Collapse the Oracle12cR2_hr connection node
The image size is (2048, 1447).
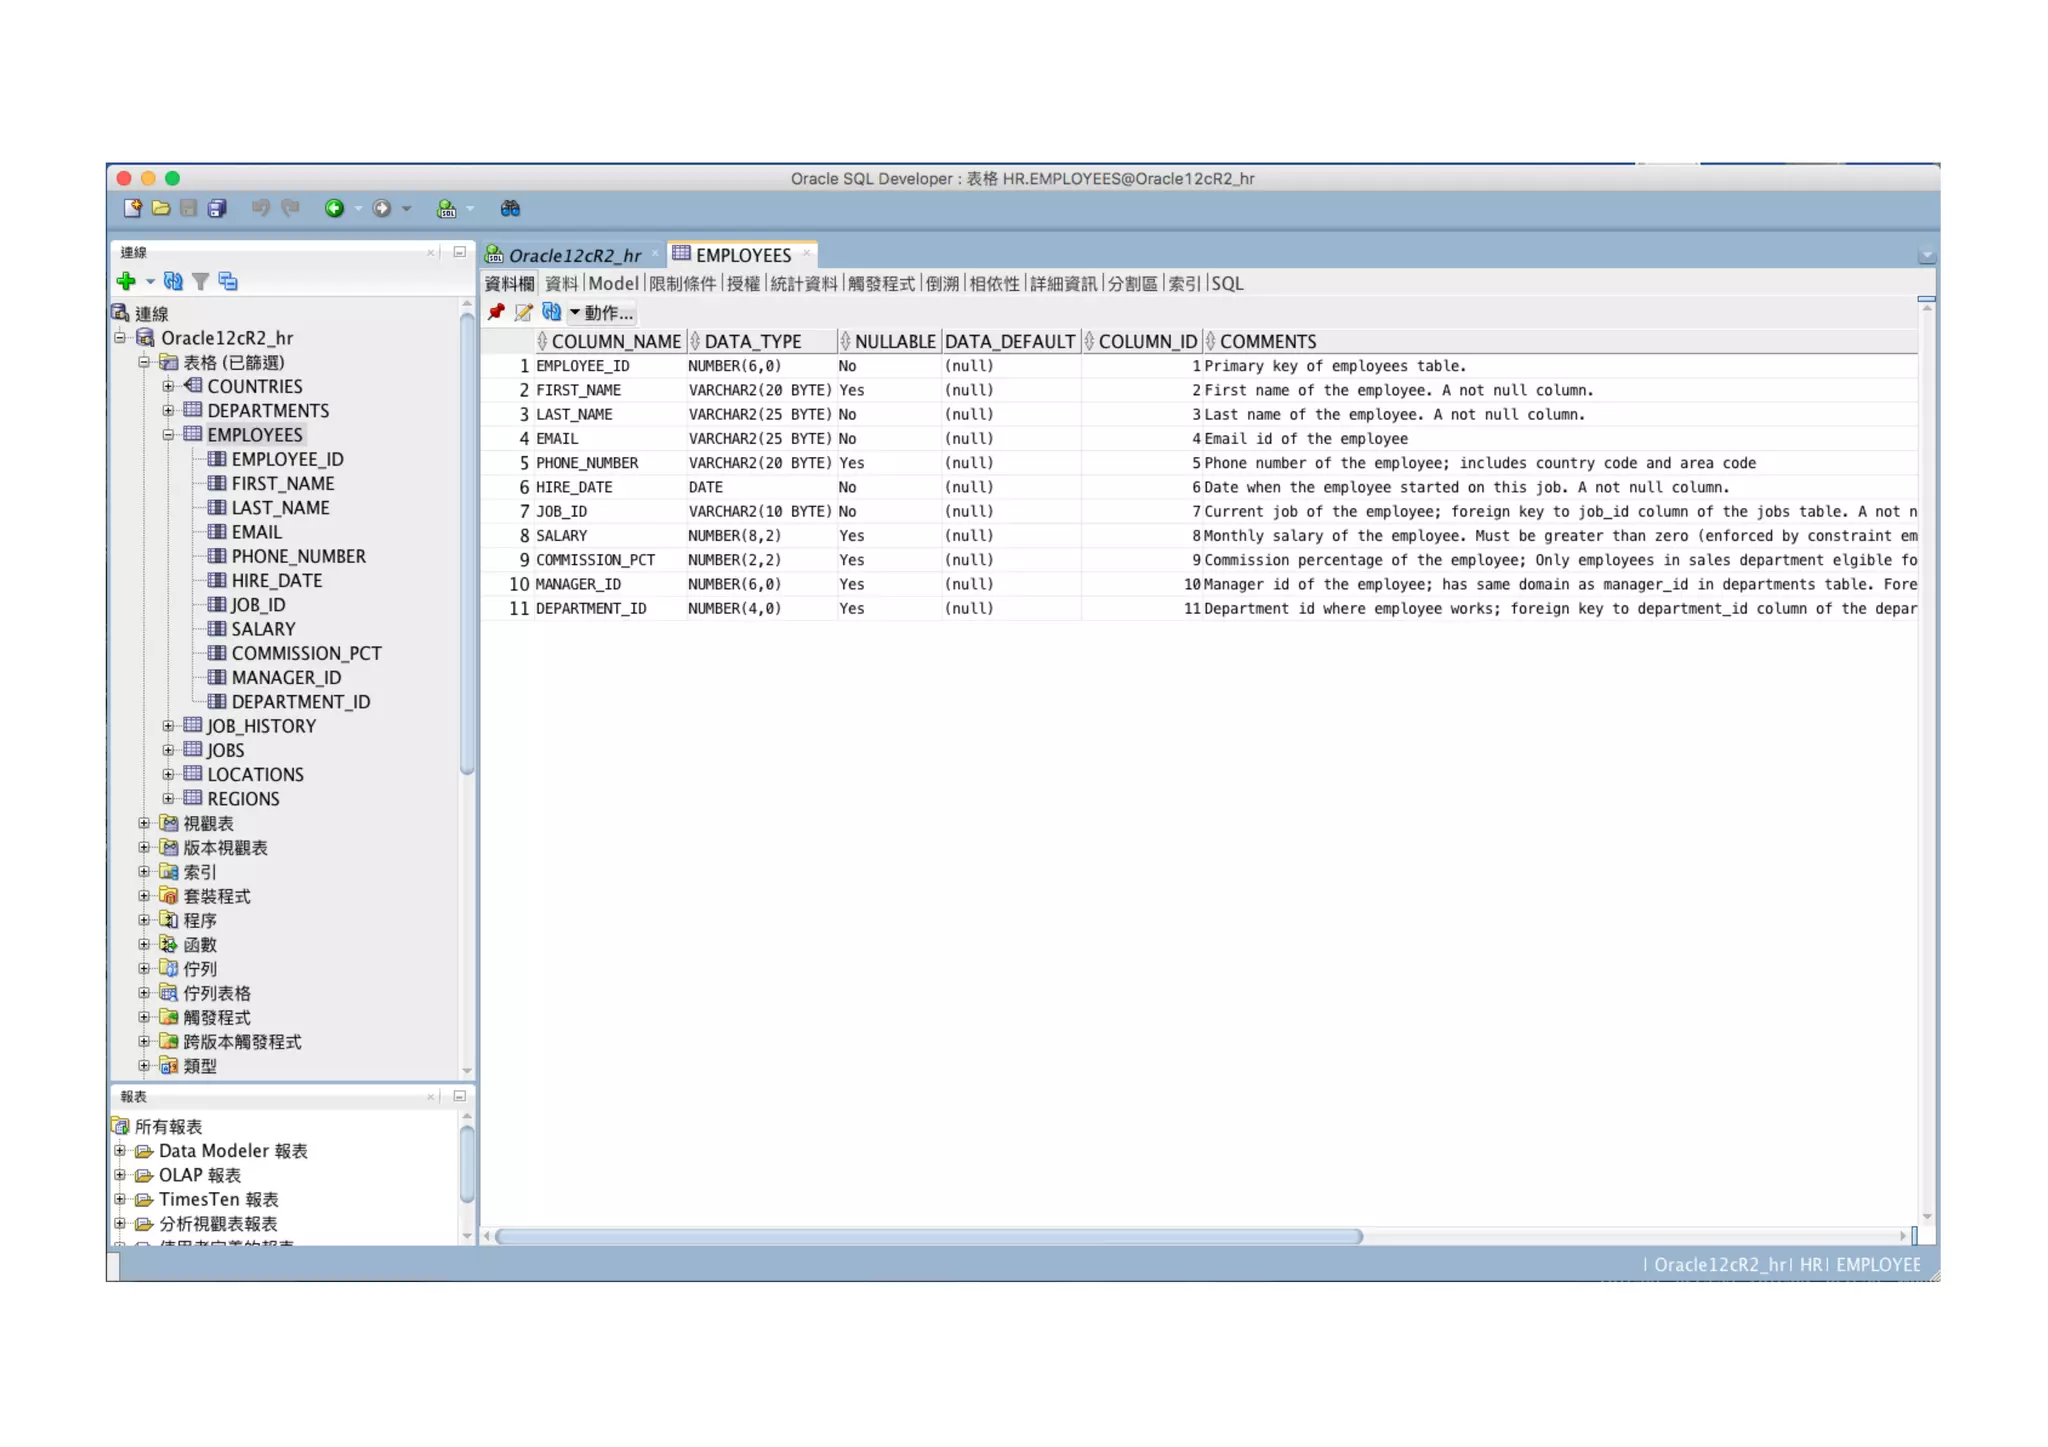coord(120,338)
